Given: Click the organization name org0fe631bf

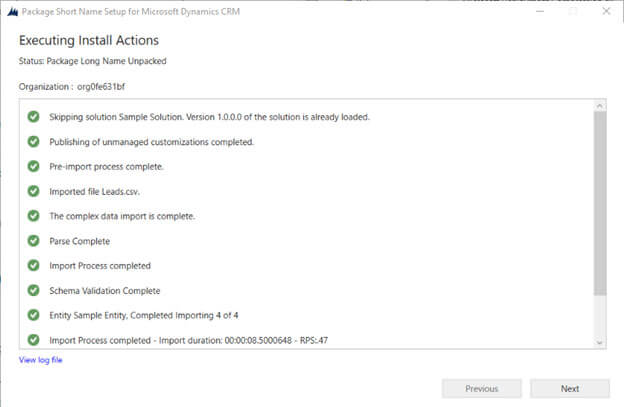Looking at the screenshot, I should click(x=101, y=87).
